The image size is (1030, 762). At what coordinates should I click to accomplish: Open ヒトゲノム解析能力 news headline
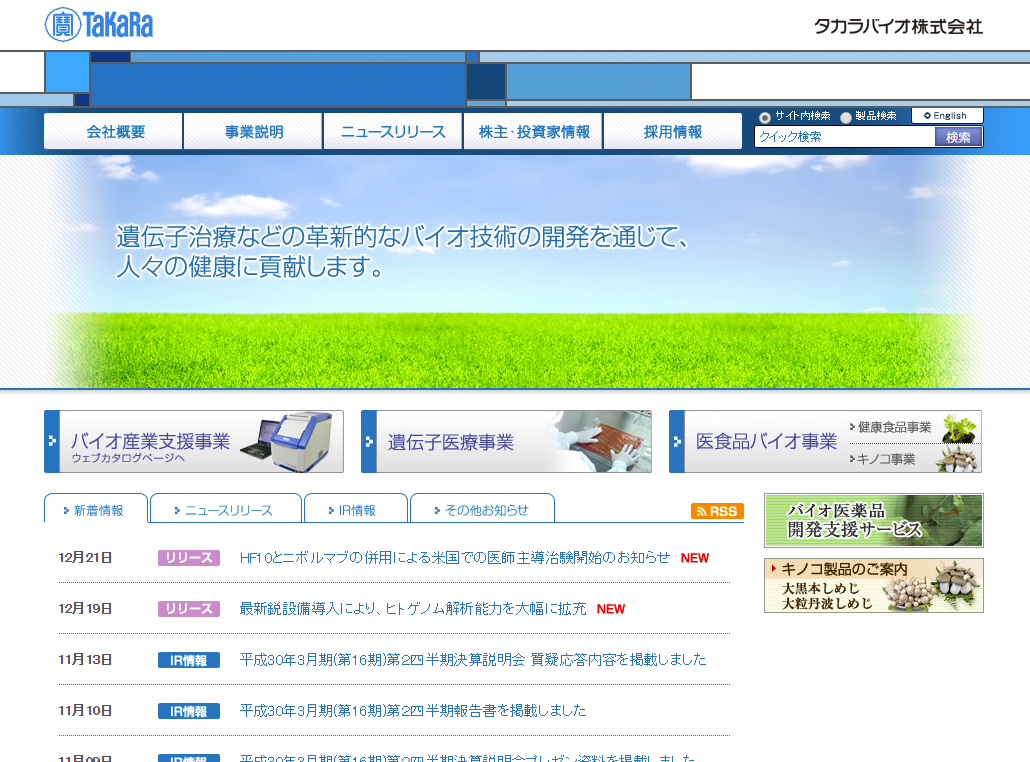[413, 609]
